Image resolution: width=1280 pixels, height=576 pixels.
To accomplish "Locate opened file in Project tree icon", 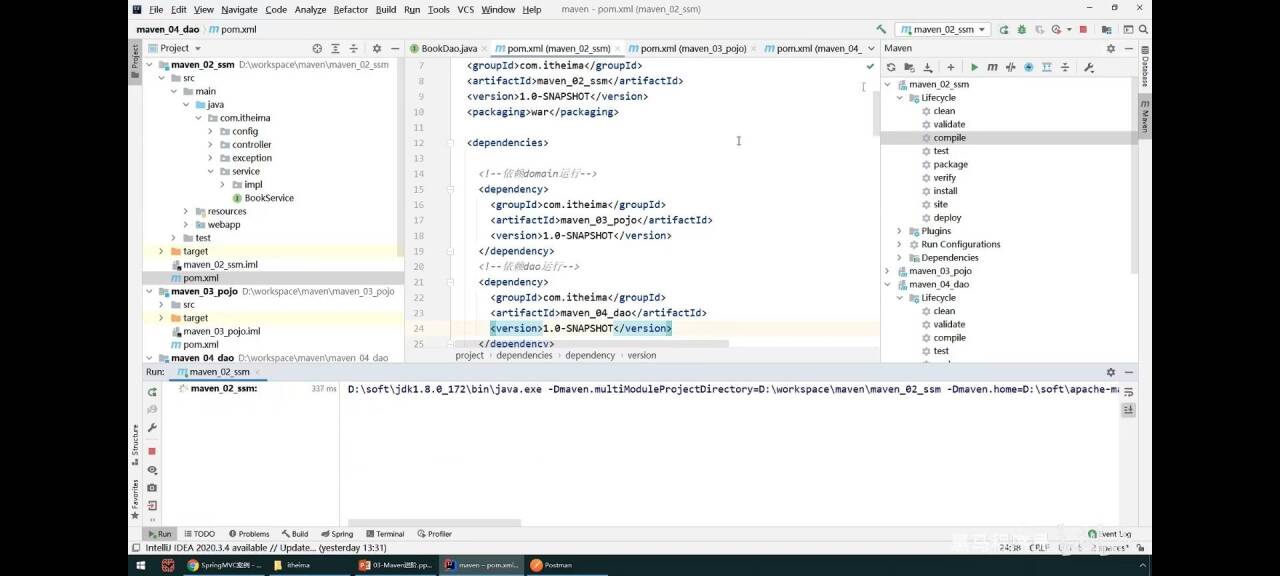I will (x=317, y=48).
